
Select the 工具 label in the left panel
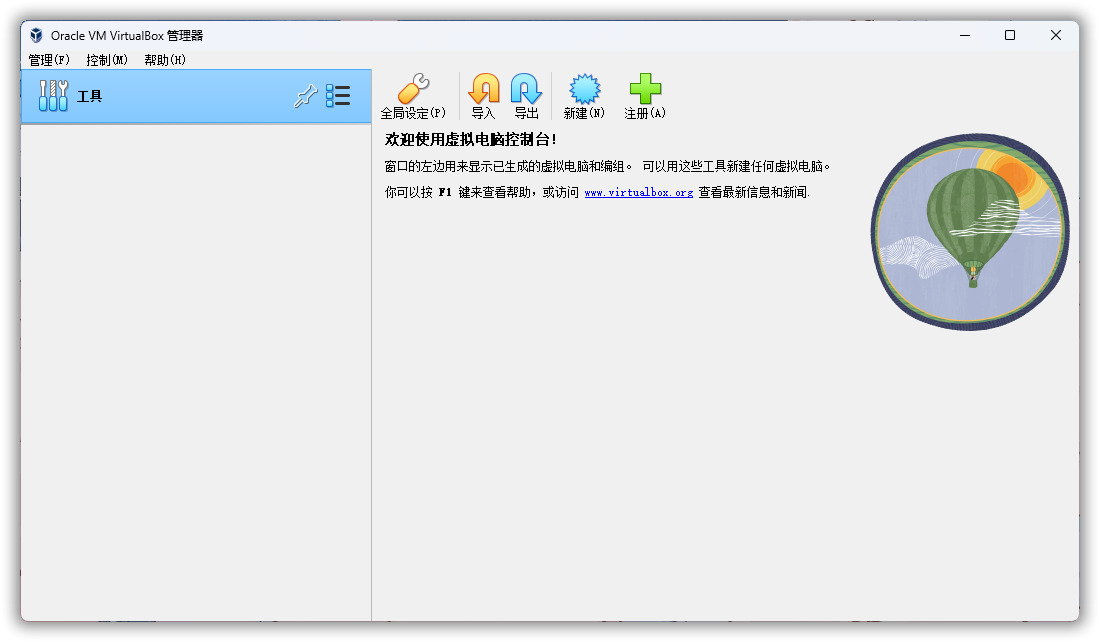90,97
